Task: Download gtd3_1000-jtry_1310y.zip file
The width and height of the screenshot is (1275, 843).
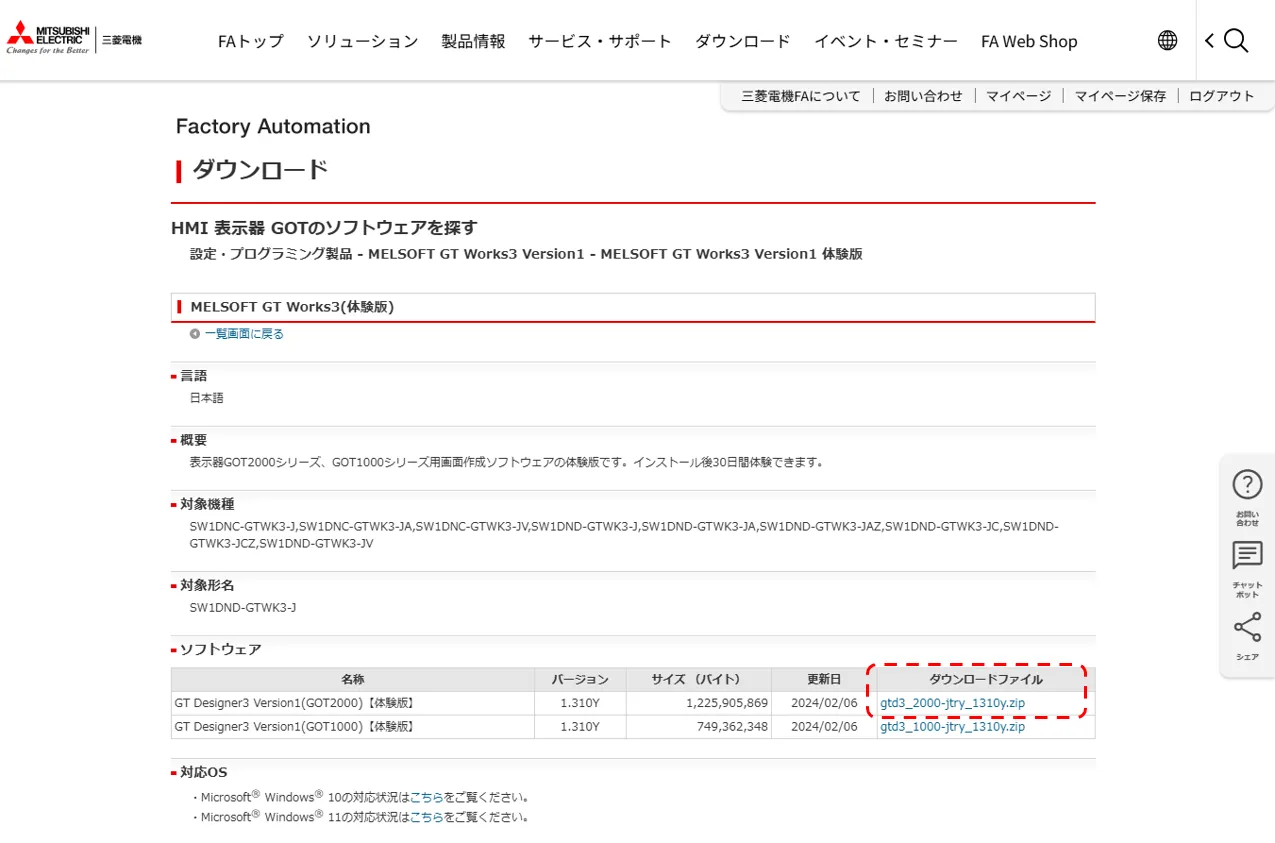Action: point(952,727)
